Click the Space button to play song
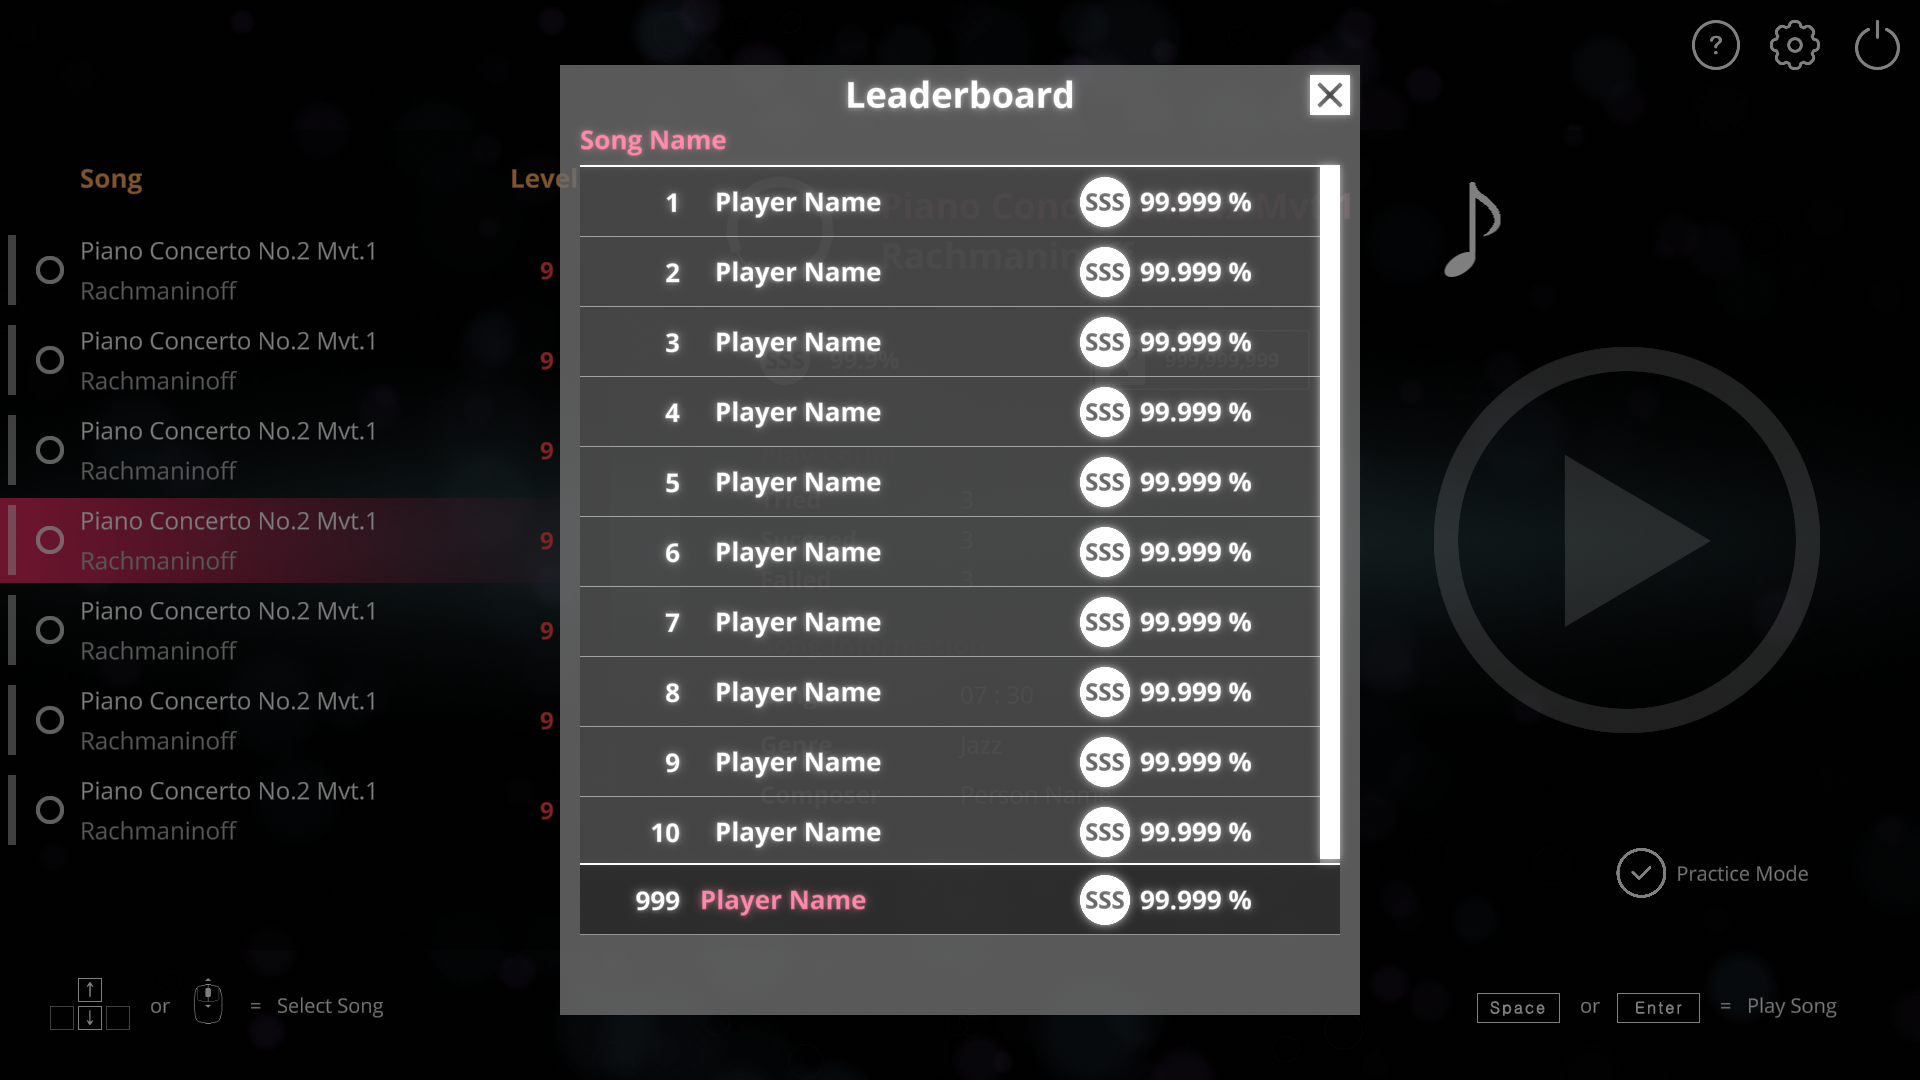The image size is (1920, 1080). pyautogui.click(x=1518, y=1006)
